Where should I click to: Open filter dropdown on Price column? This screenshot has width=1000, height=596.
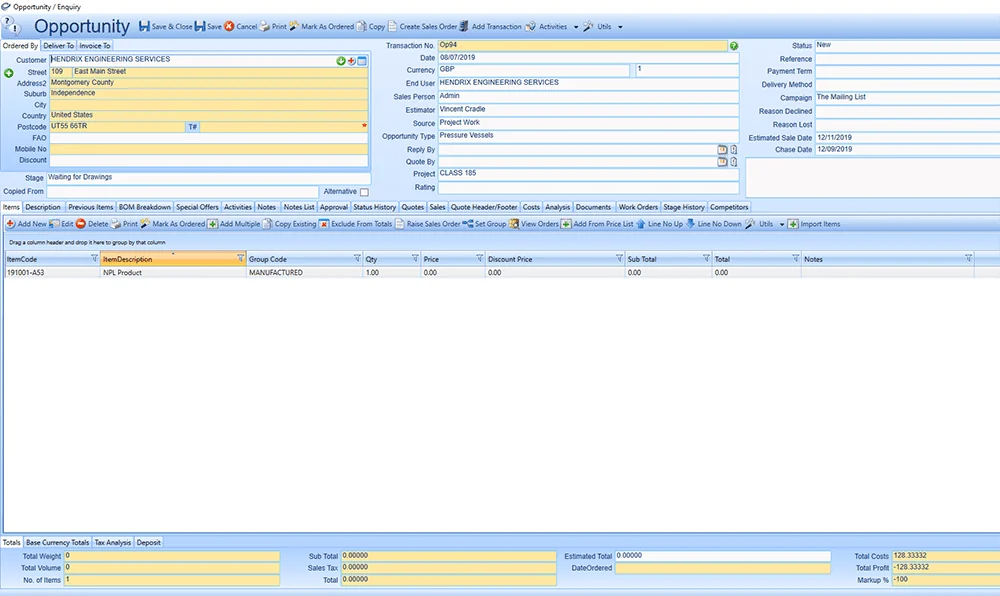[x=480, y=259]
